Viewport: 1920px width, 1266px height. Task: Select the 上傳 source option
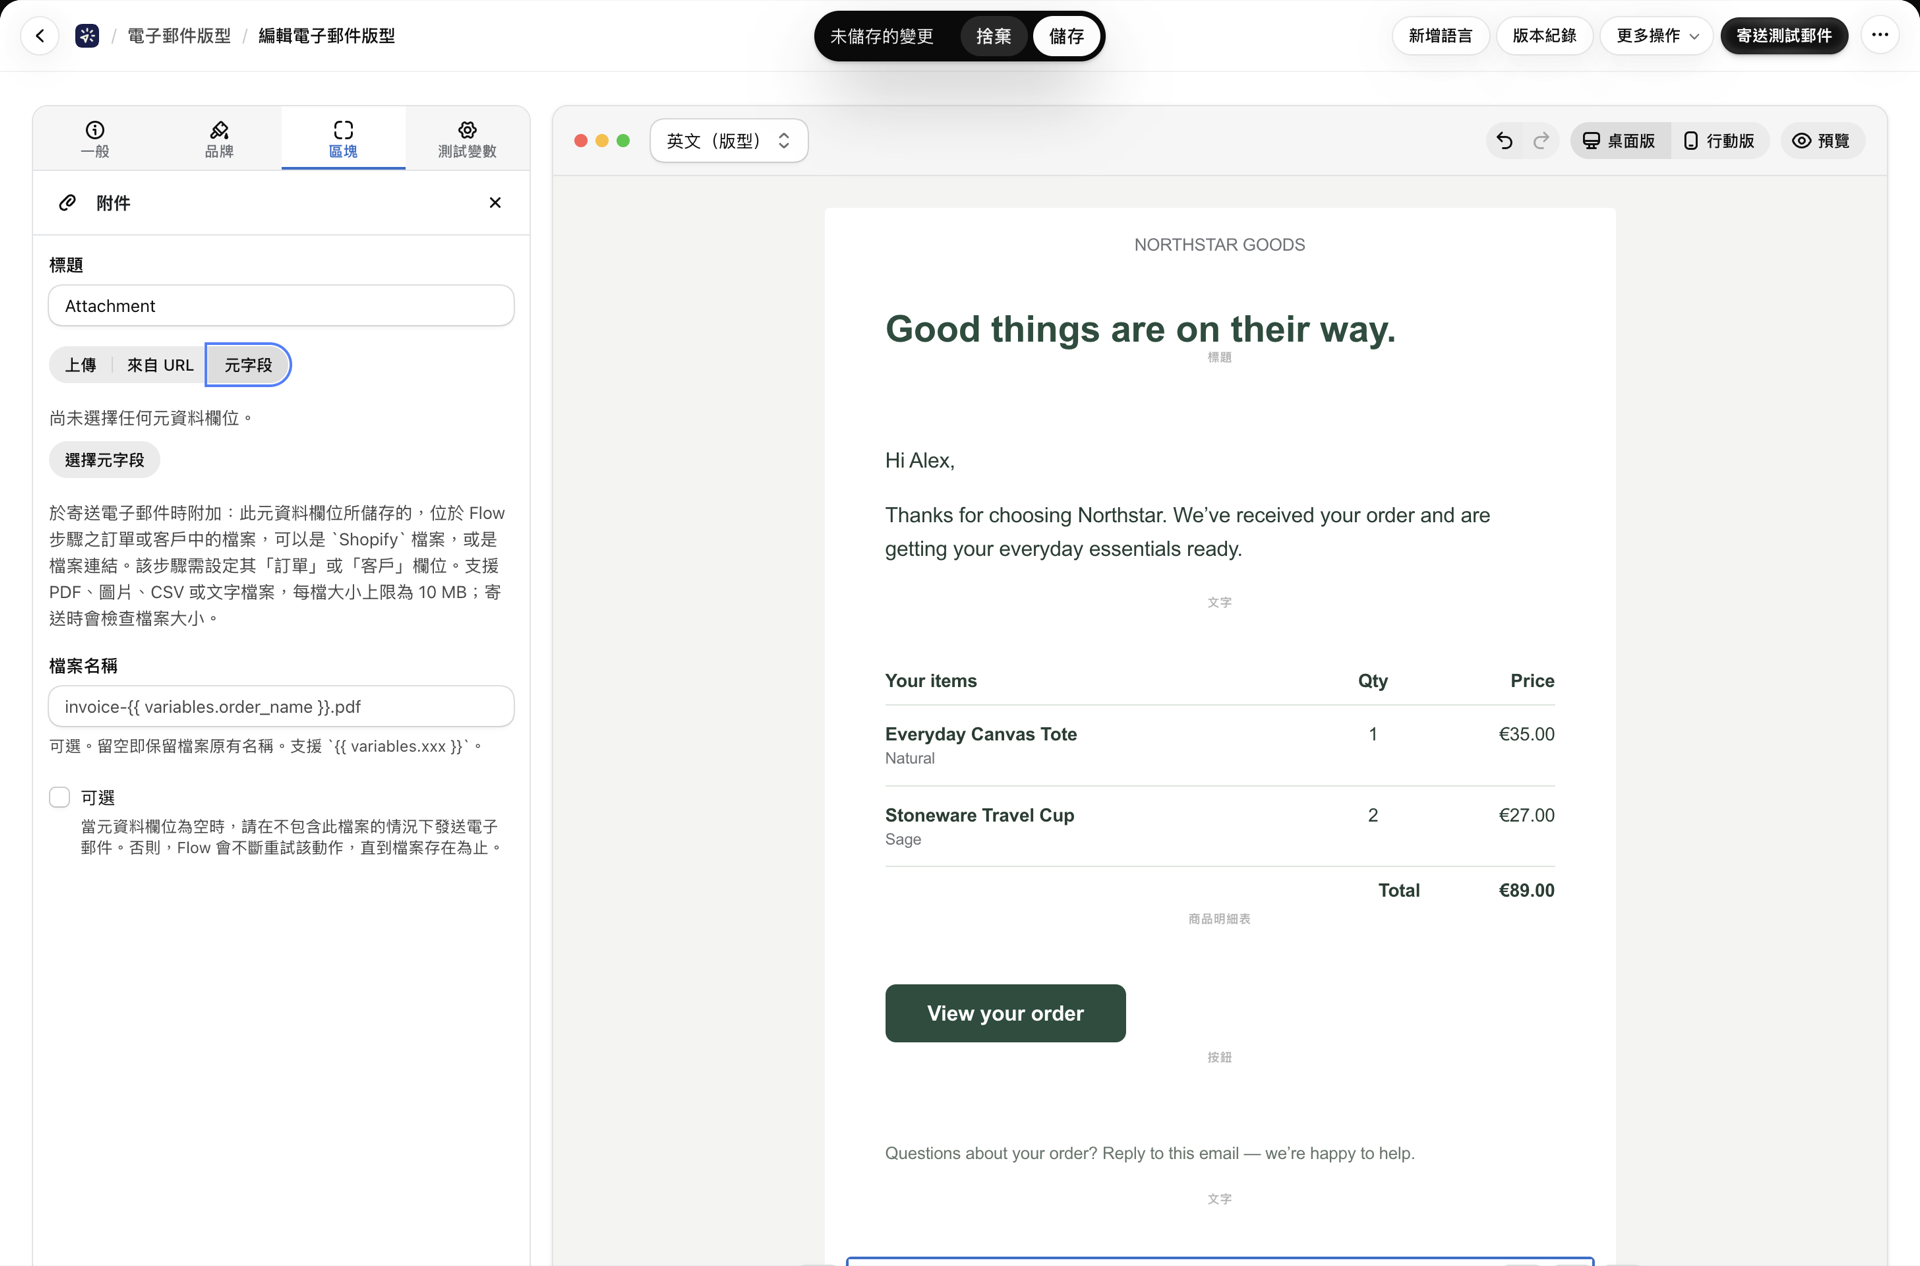80,365
